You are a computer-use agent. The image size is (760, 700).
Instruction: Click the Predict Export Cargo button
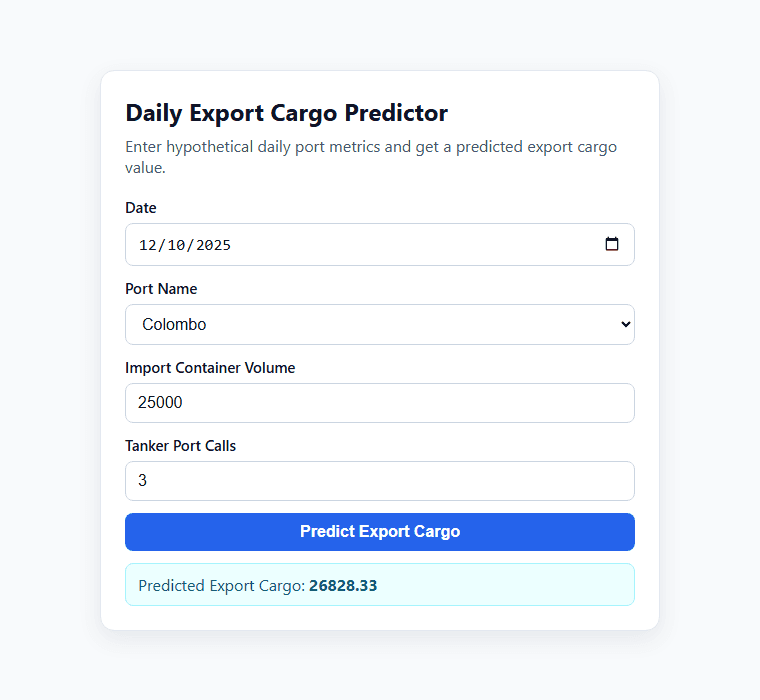point(380,532)
